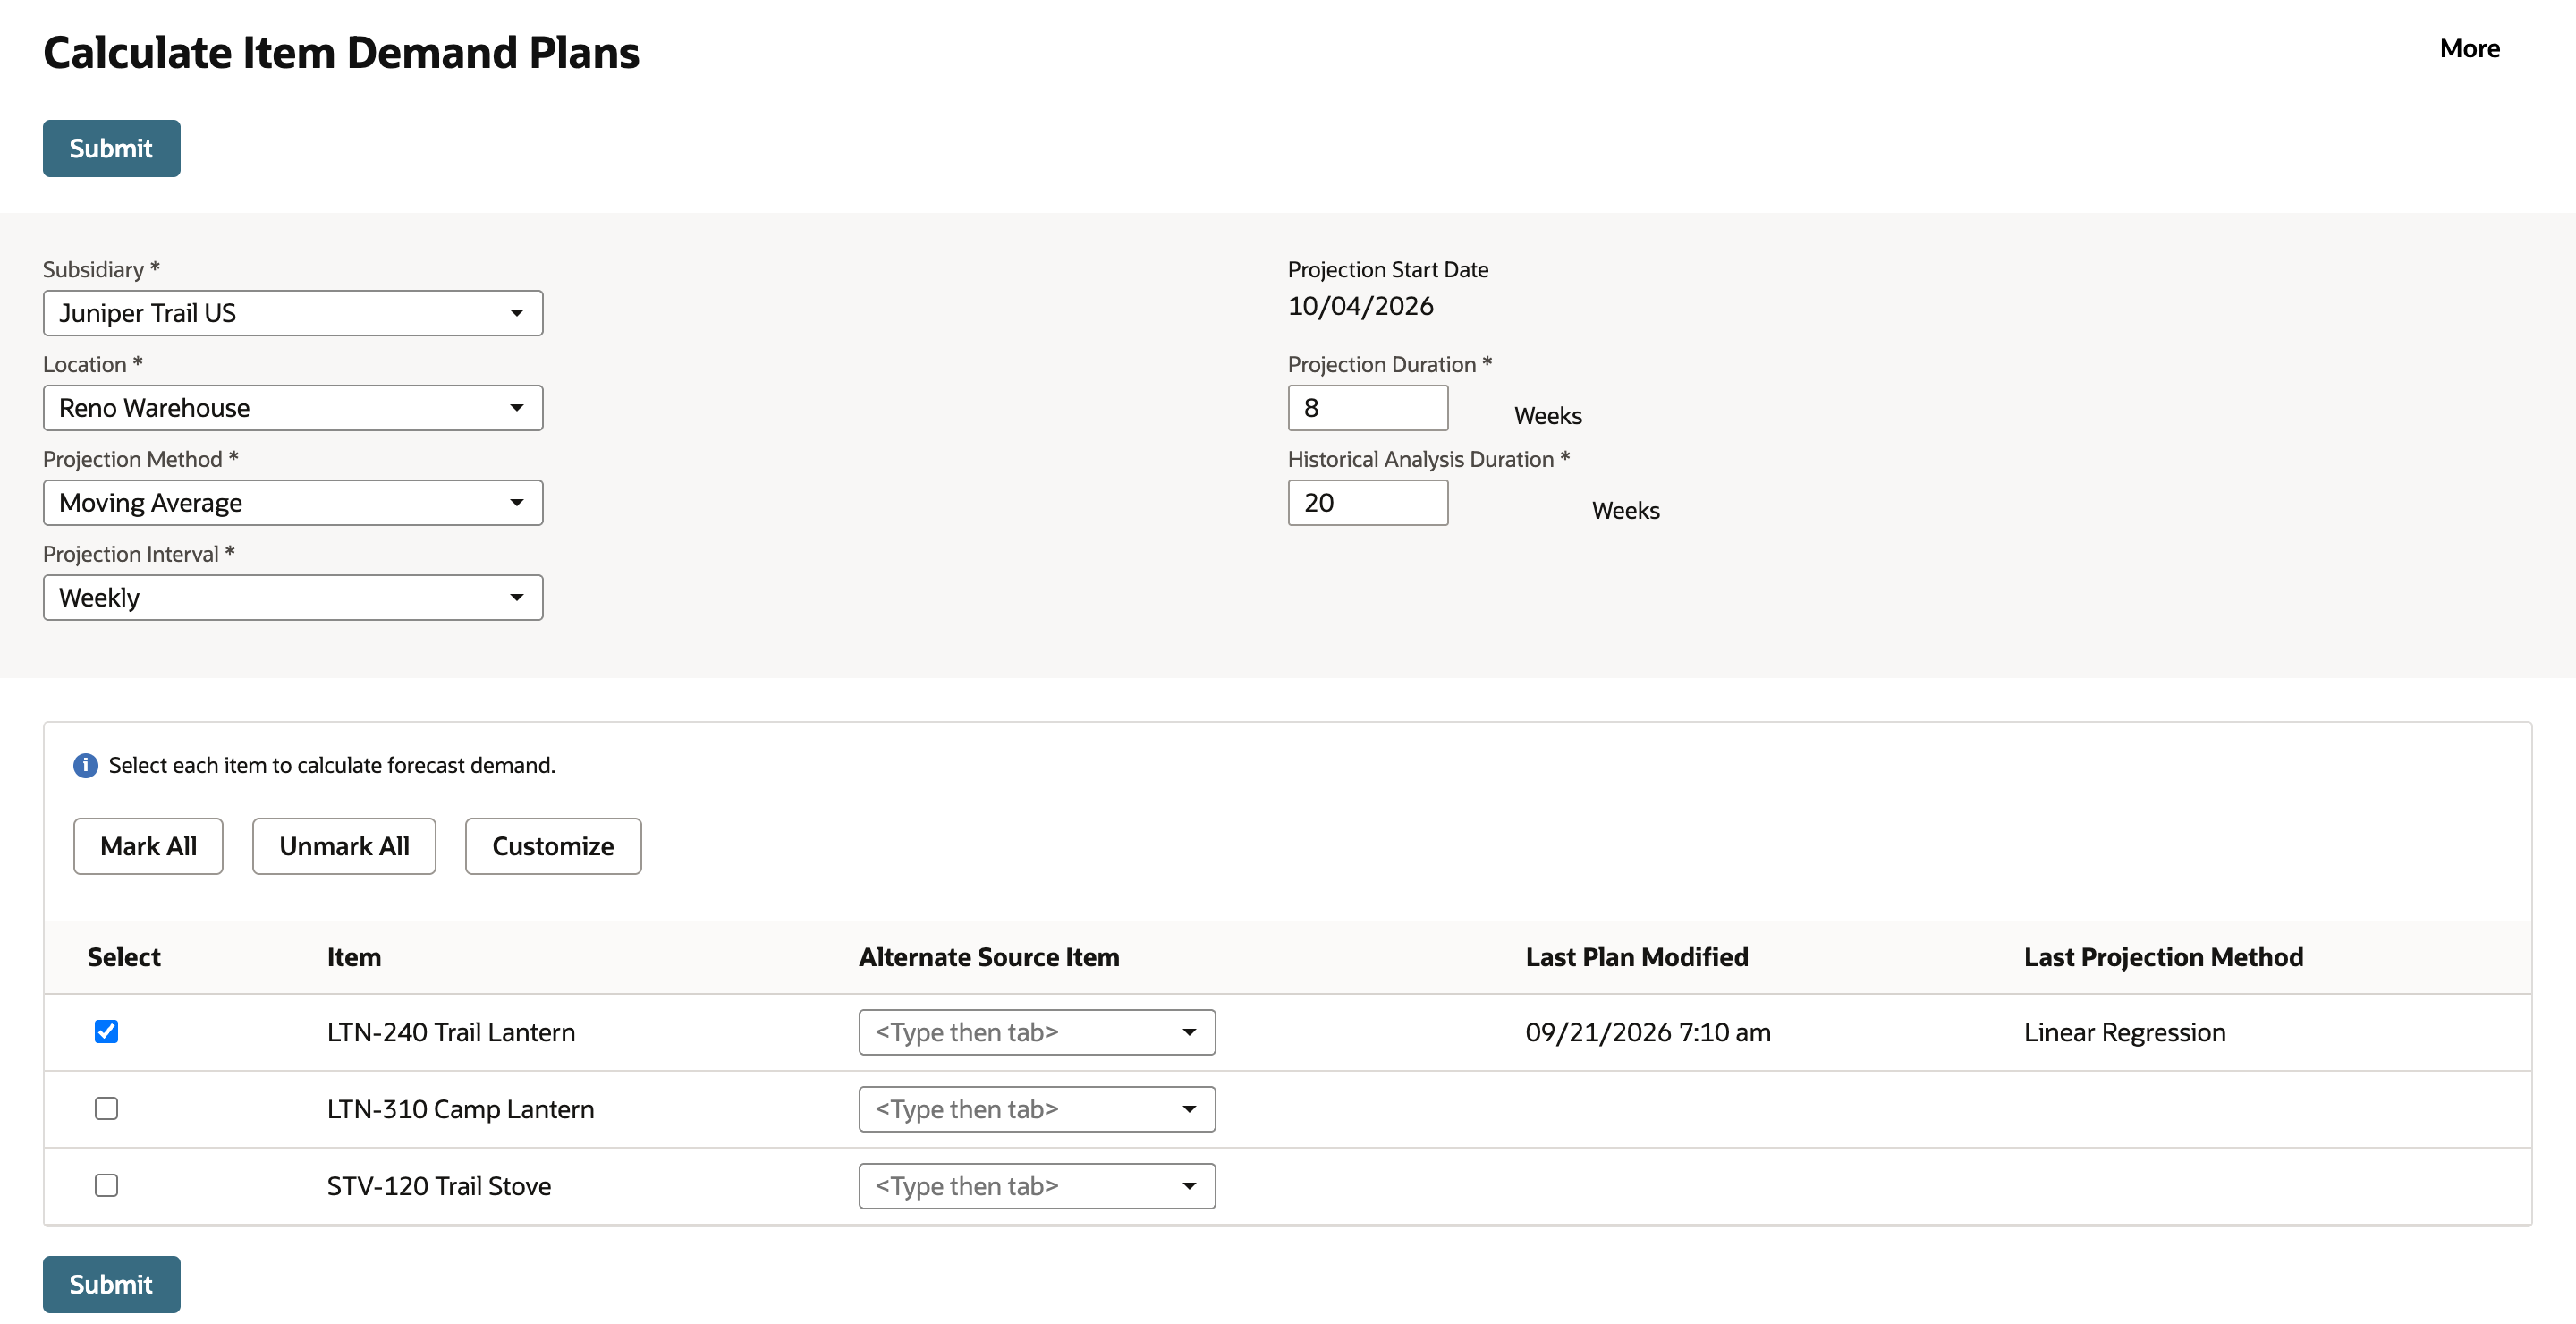The height and width of the screenshot is (1324, 2576).
Task: Click the LTN-310 Camp Lantern item name
Action: (460, 1109)
